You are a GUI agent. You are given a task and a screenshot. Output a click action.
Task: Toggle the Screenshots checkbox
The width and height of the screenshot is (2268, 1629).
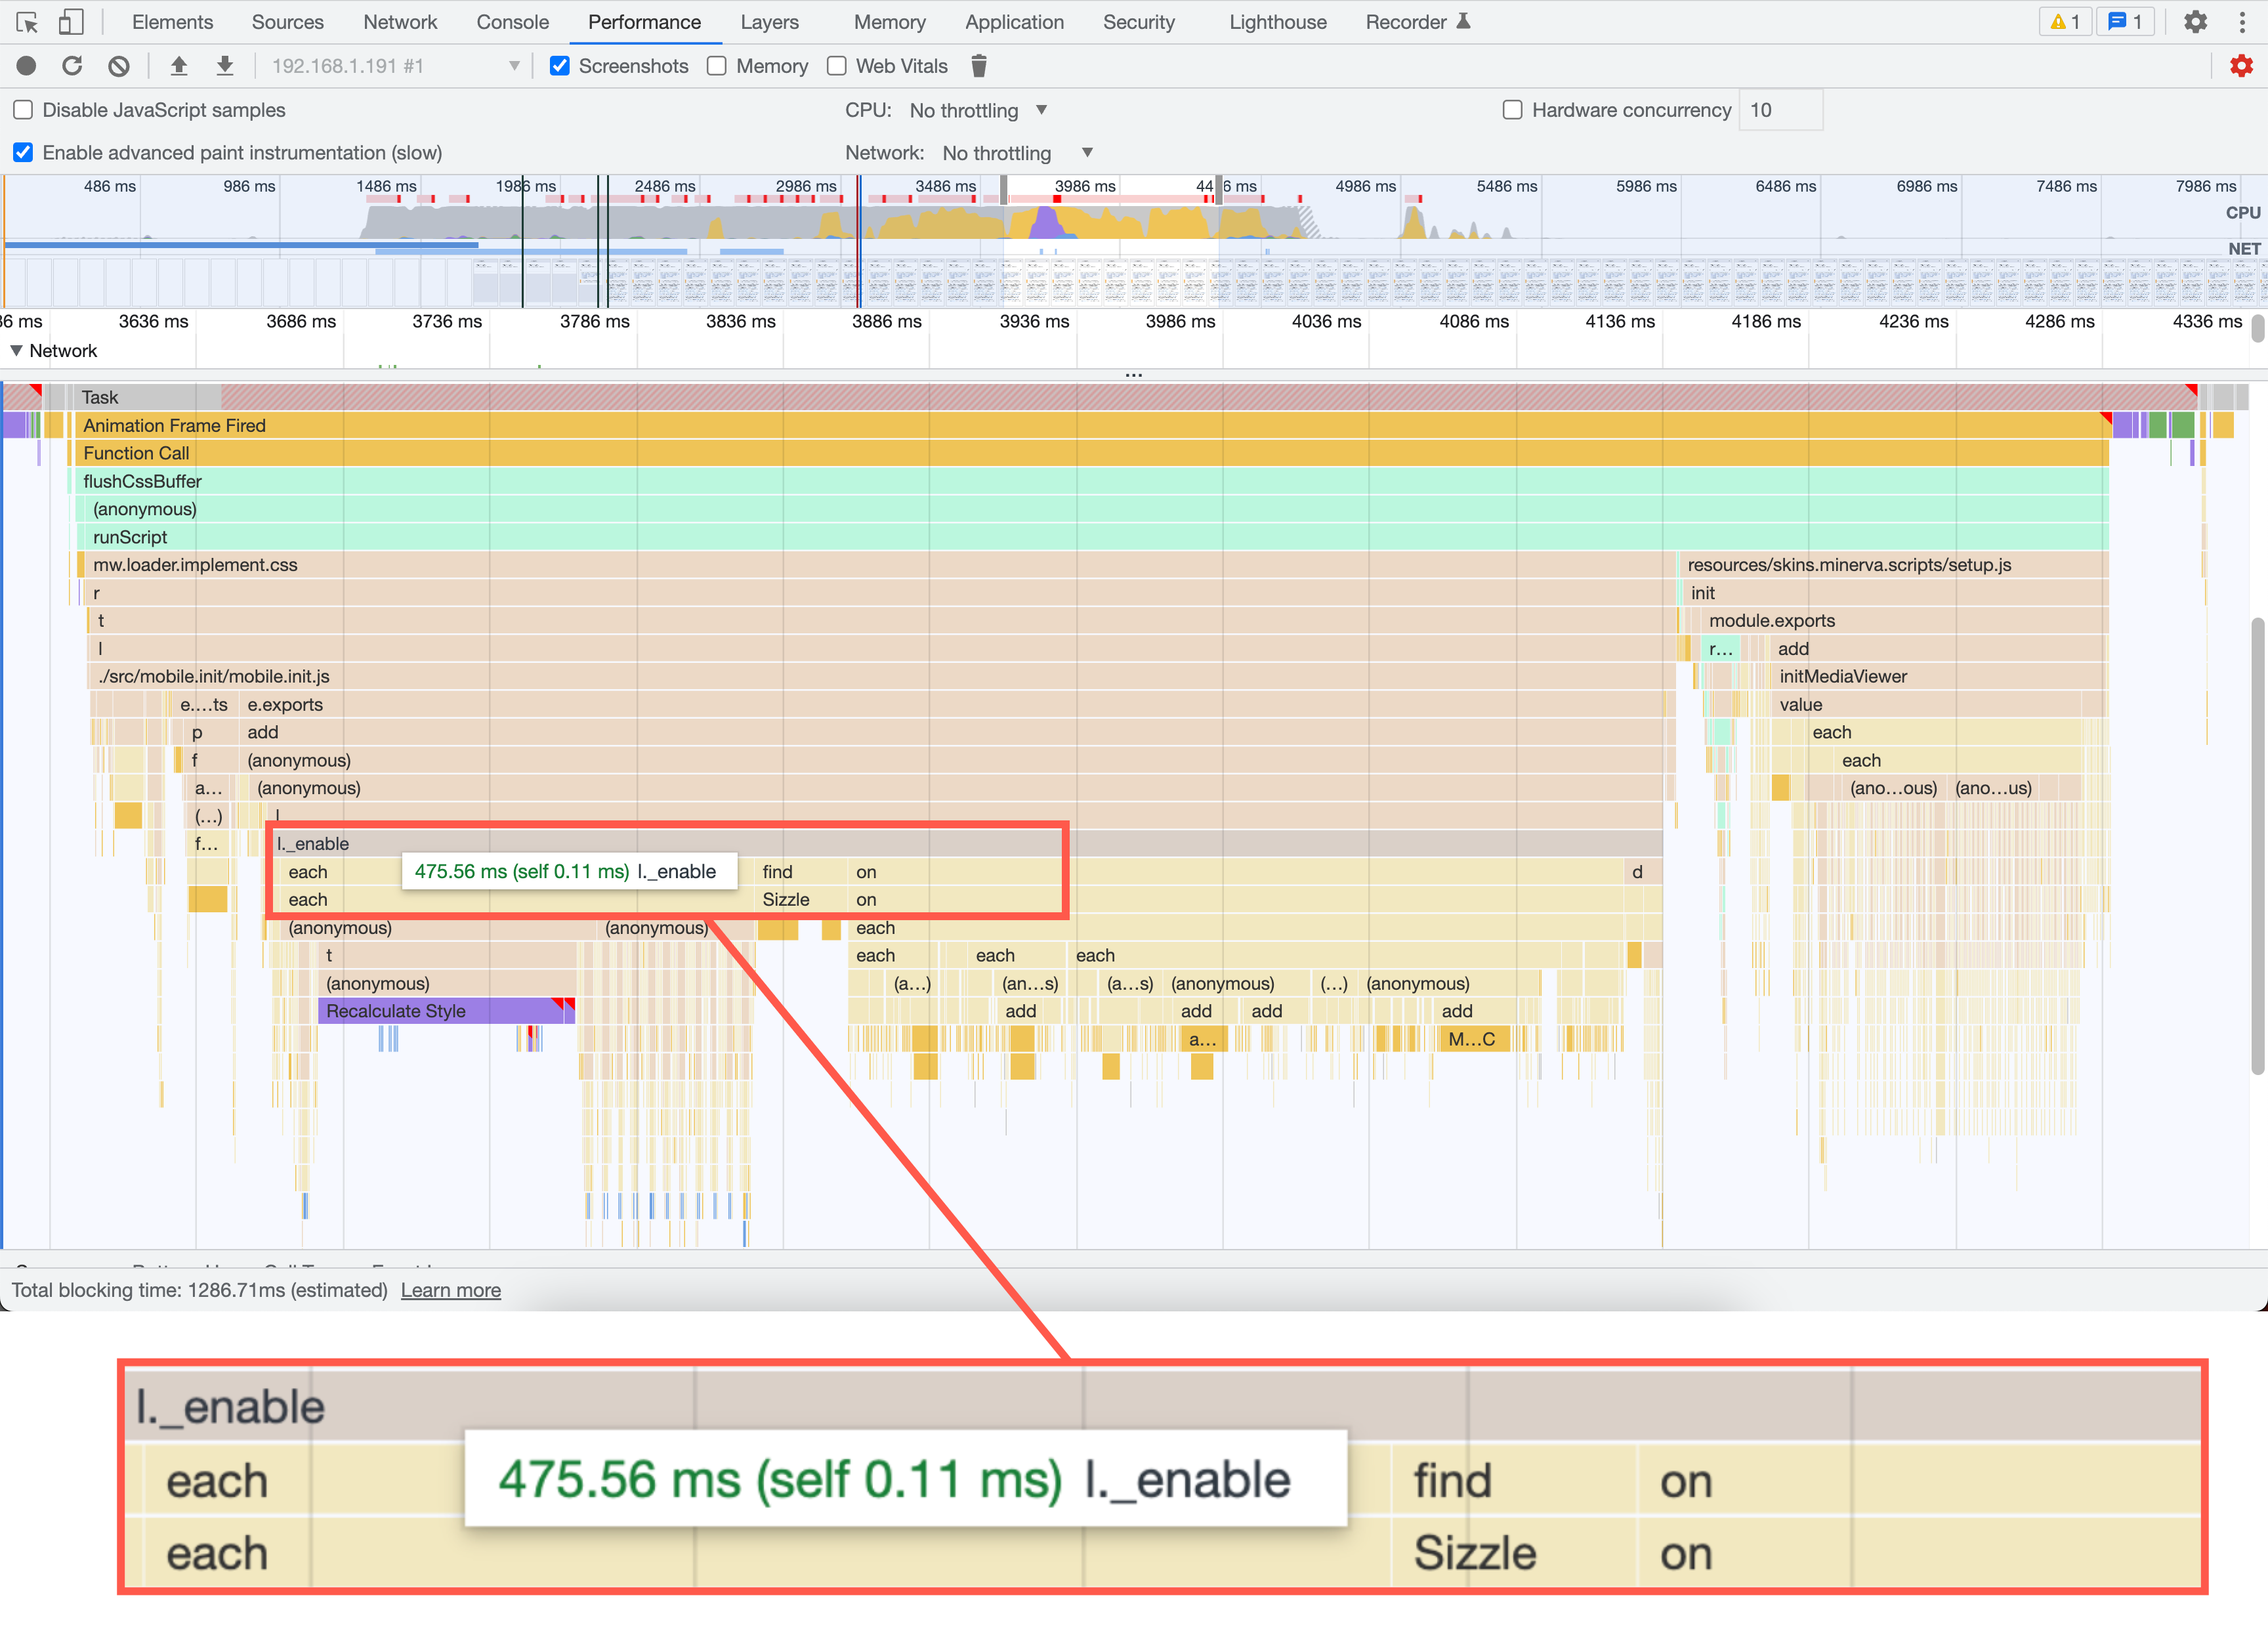560,66
